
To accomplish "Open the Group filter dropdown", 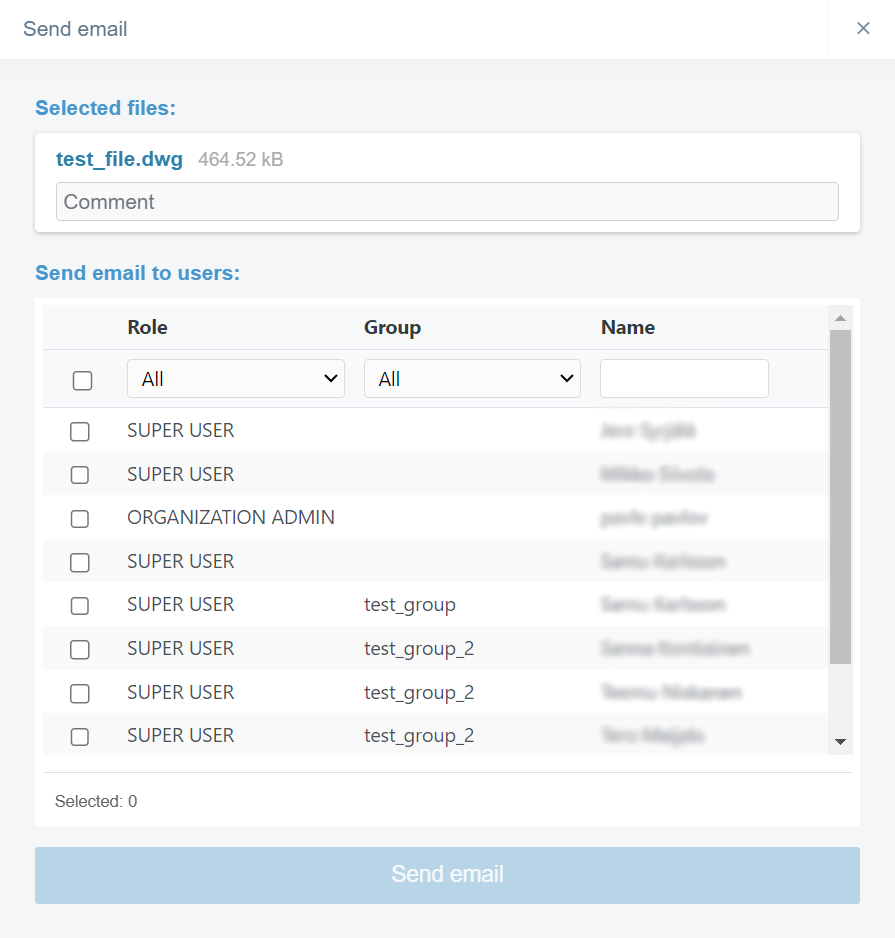I will pos(472,379).
